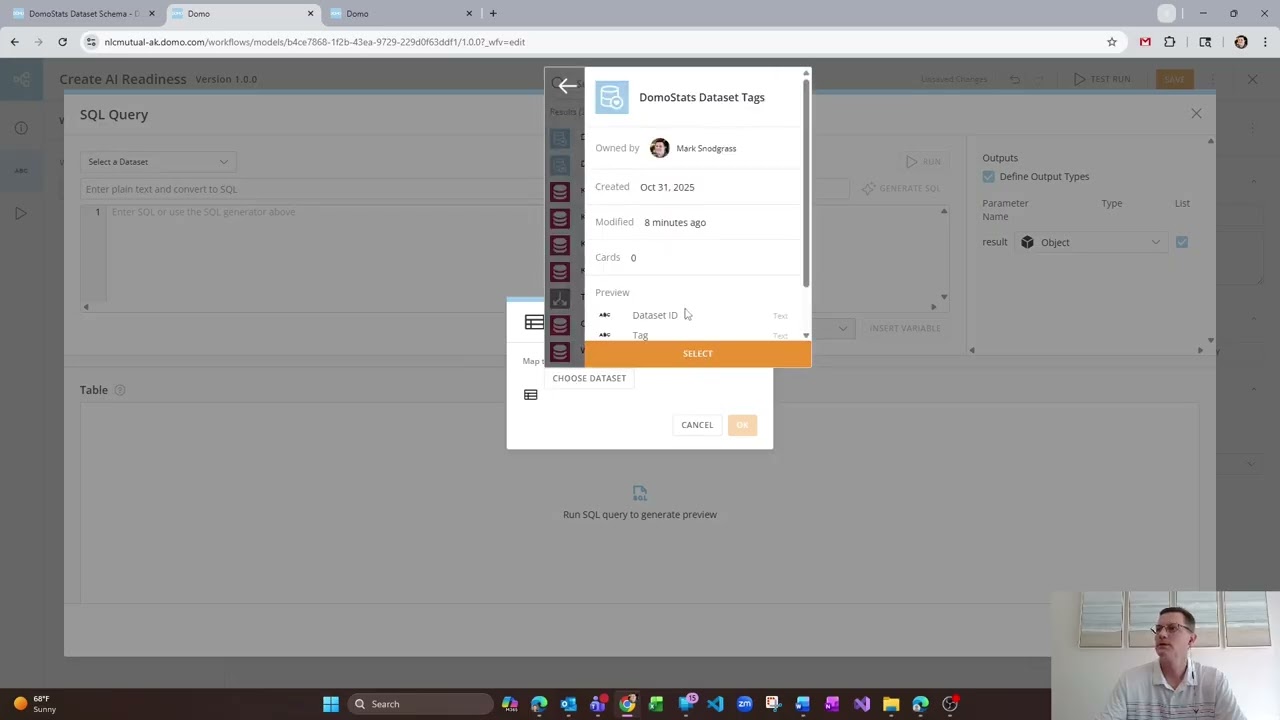
Task: Toggle the Define Output Types checkbox
Action: click(x=989, y=177)
